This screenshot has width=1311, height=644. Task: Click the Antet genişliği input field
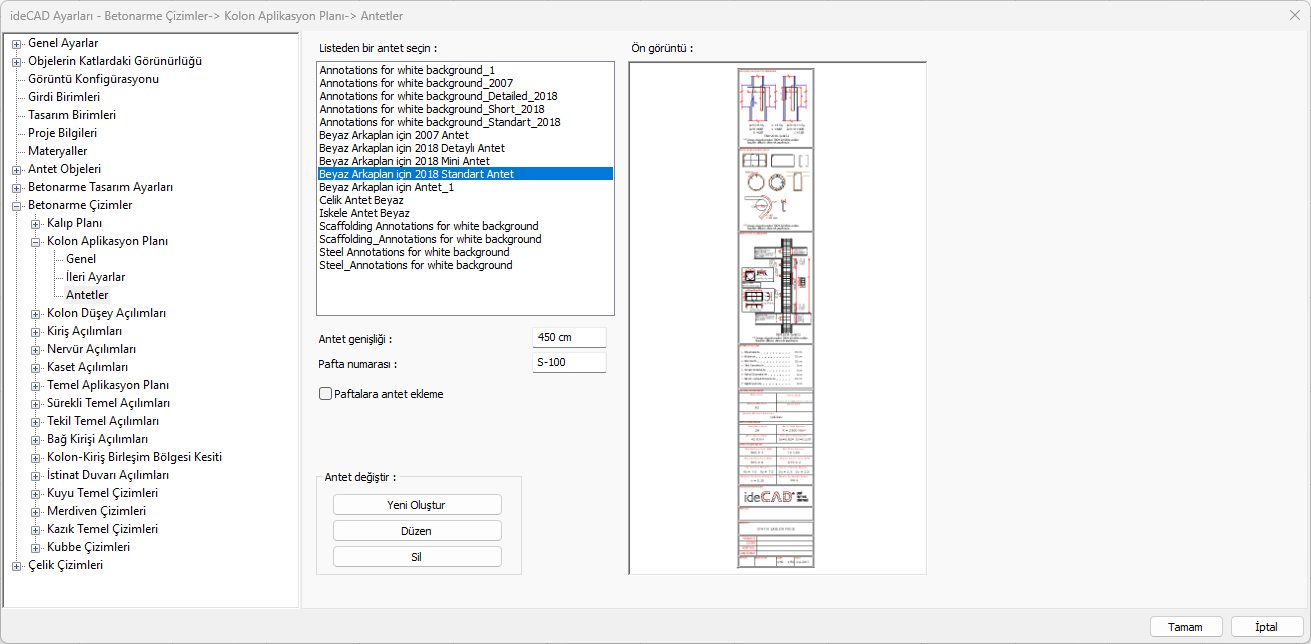click(569, 338)
